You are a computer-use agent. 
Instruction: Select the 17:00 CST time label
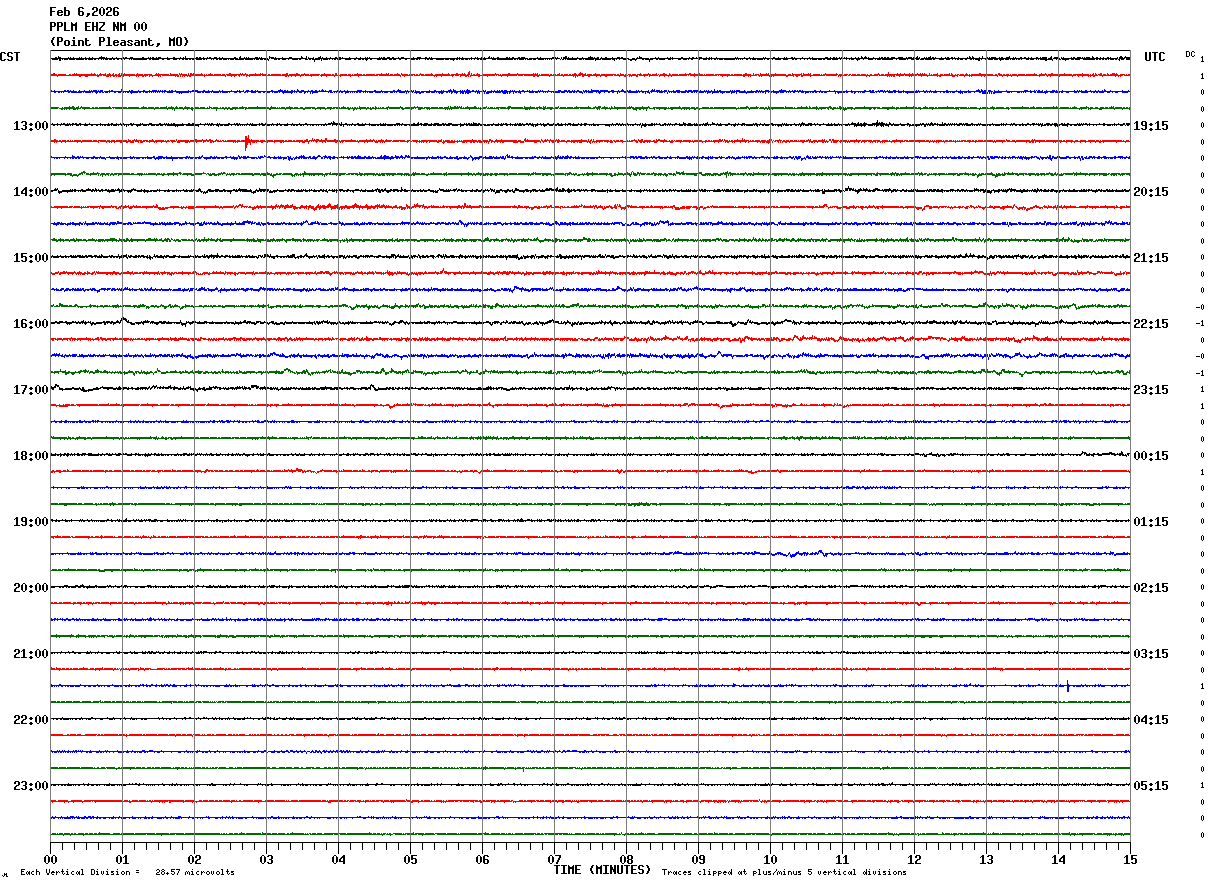click(31, 390)
